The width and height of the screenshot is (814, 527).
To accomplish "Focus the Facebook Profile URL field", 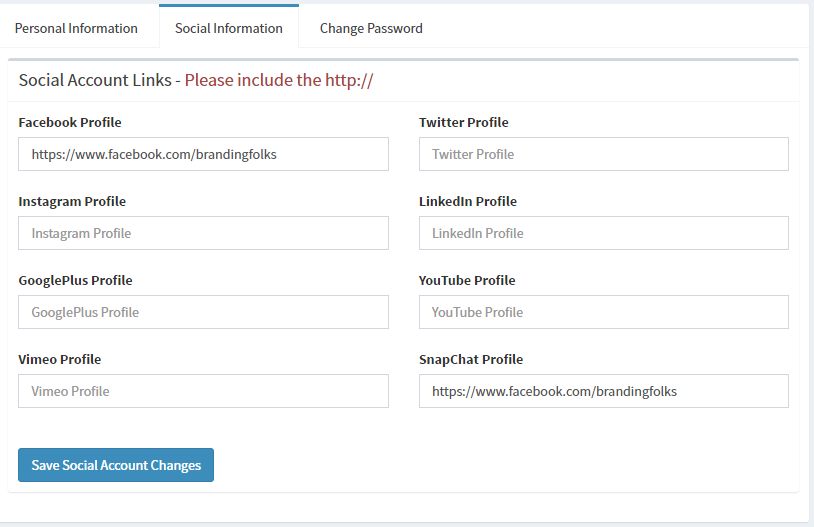I will pos(203,154).
